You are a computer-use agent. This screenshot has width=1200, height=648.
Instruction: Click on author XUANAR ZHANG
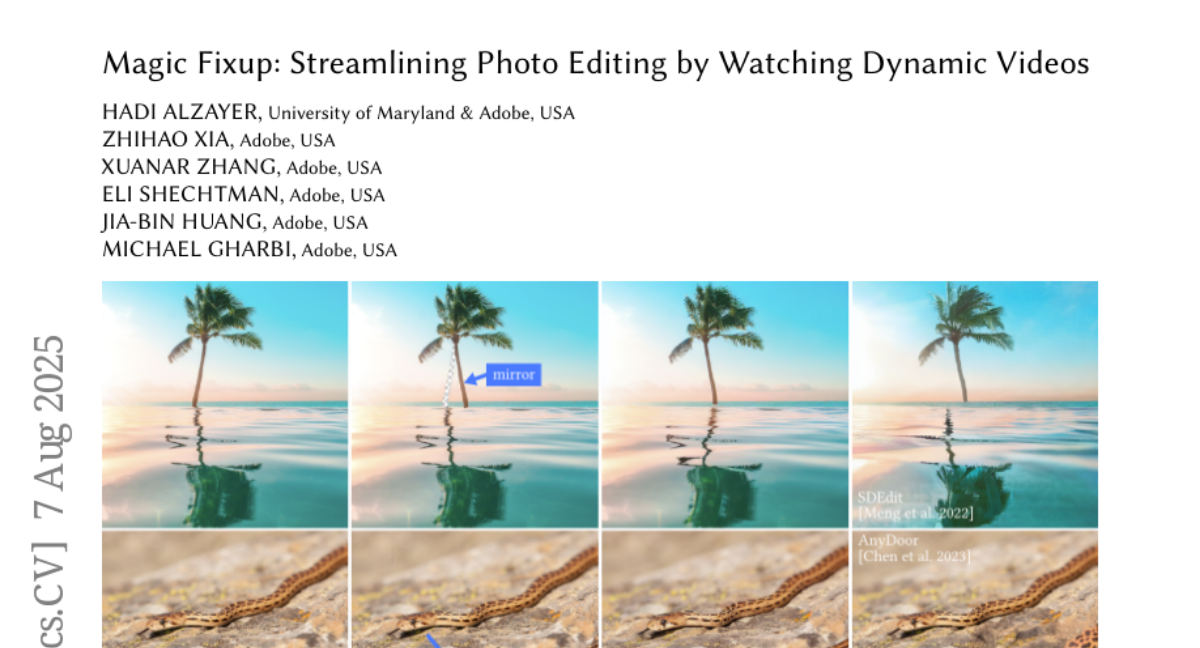[191, 167]
